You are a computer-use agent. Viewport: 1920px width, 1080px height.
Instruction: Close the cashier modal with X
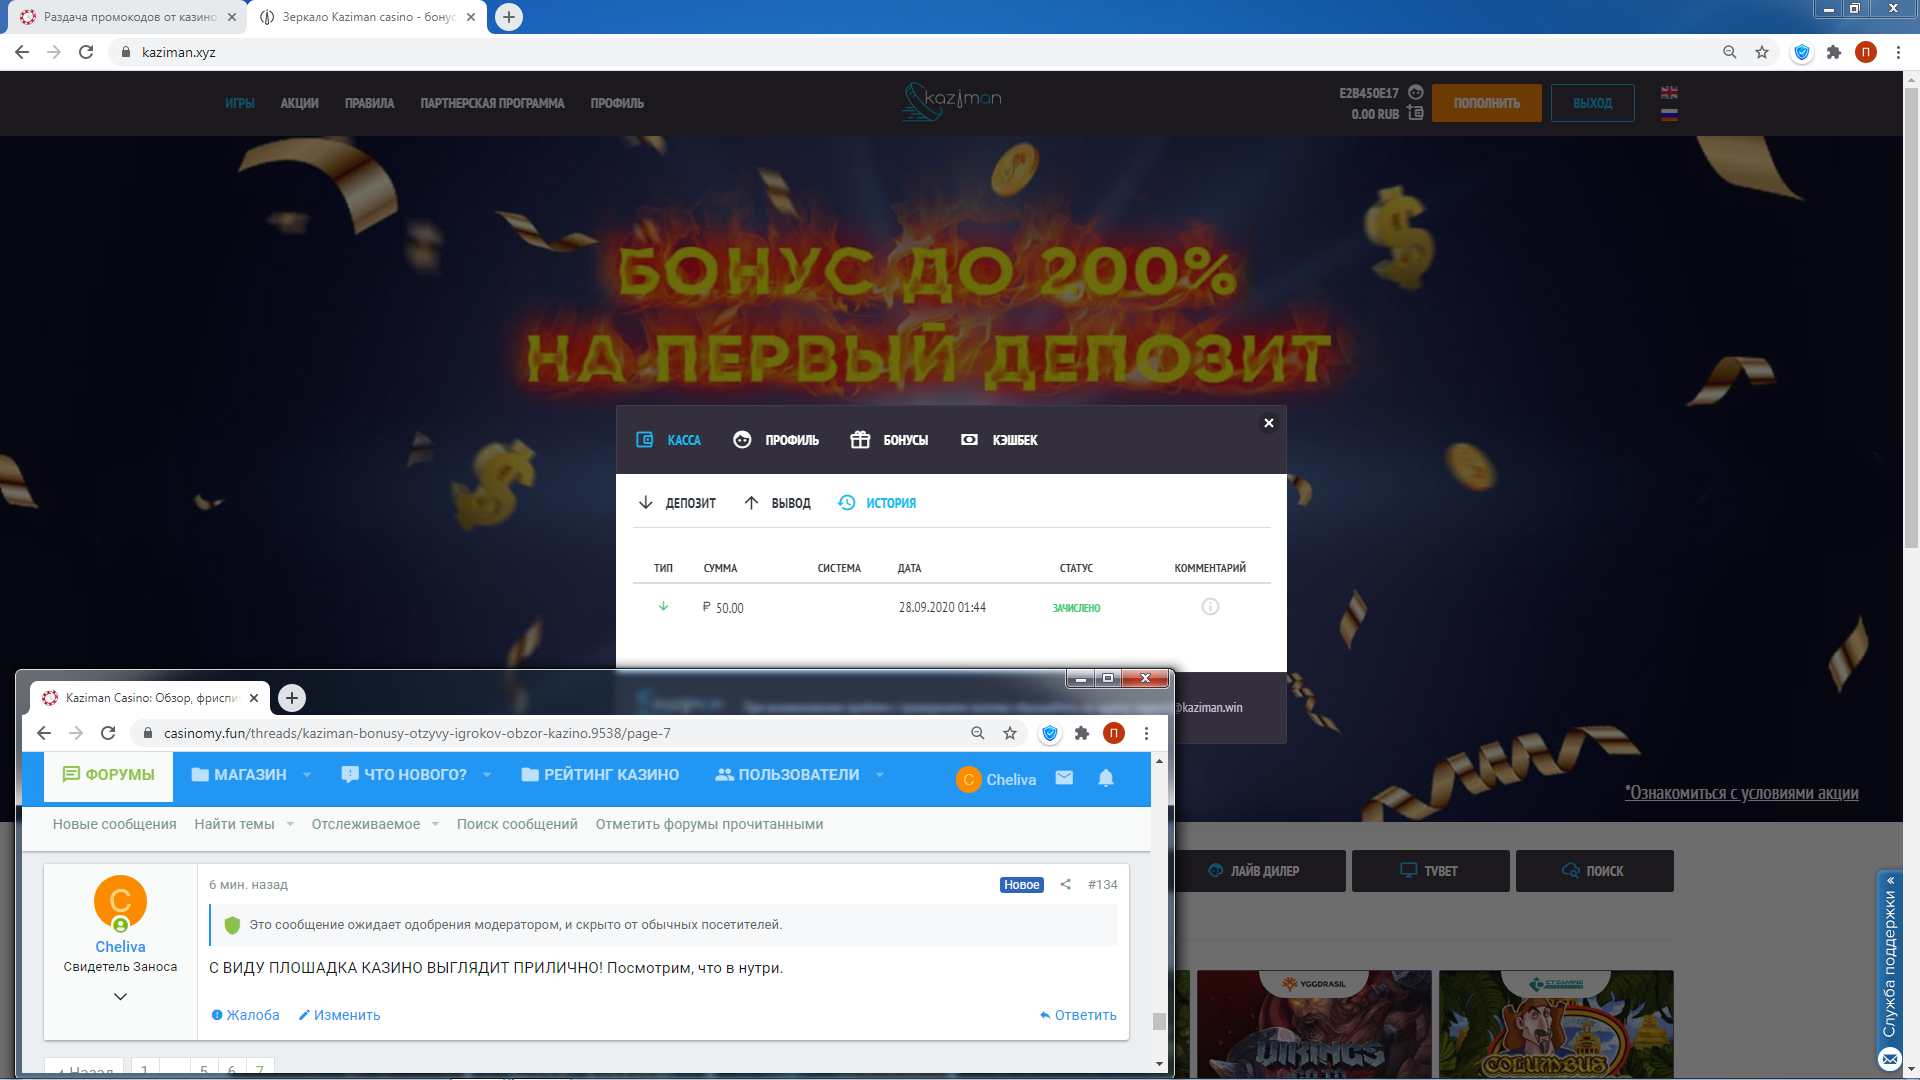(x=1269, y=423)
